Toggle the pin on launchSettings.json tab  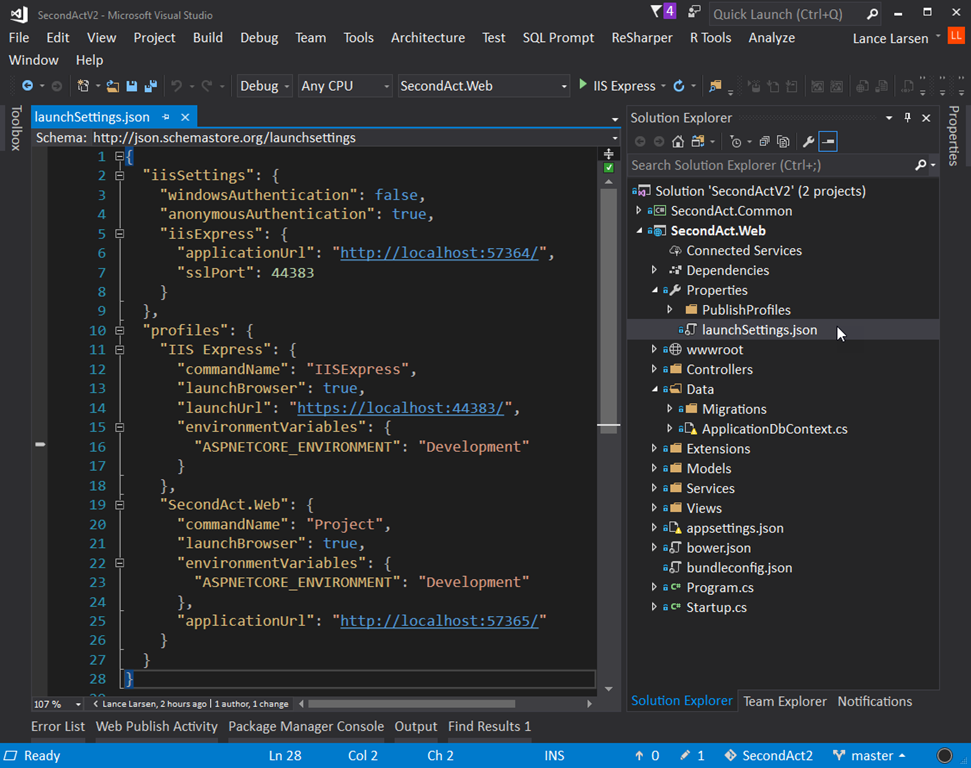(165, 117)
